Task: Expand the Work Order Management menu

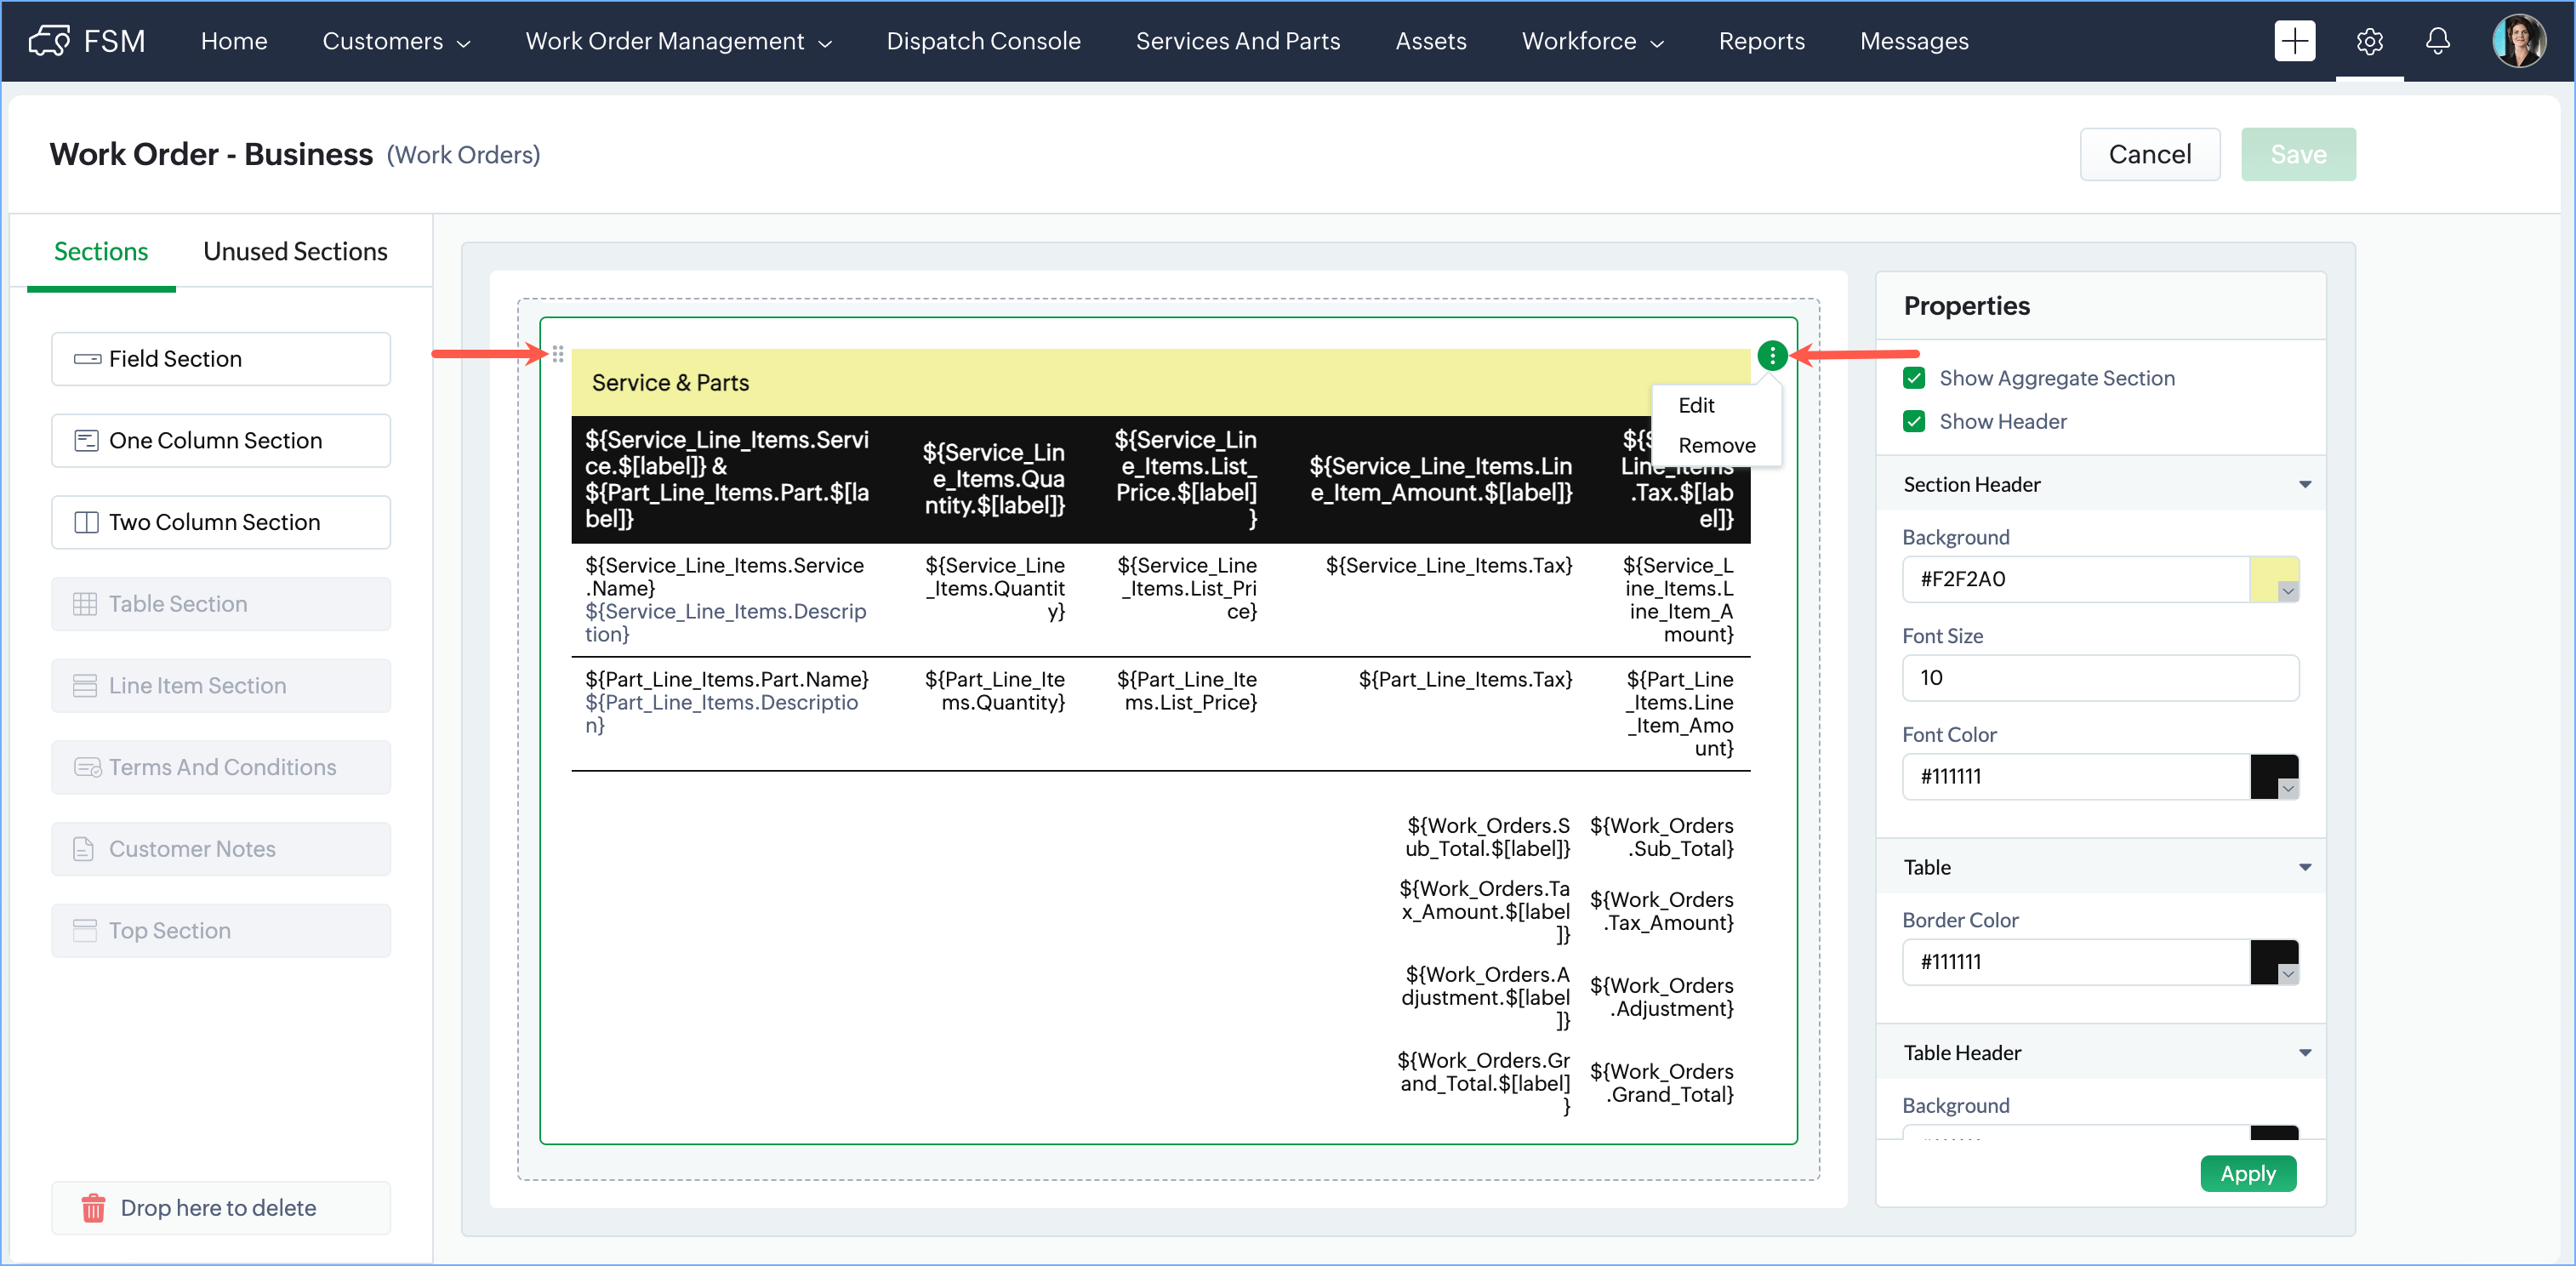Action: (678, 41)
